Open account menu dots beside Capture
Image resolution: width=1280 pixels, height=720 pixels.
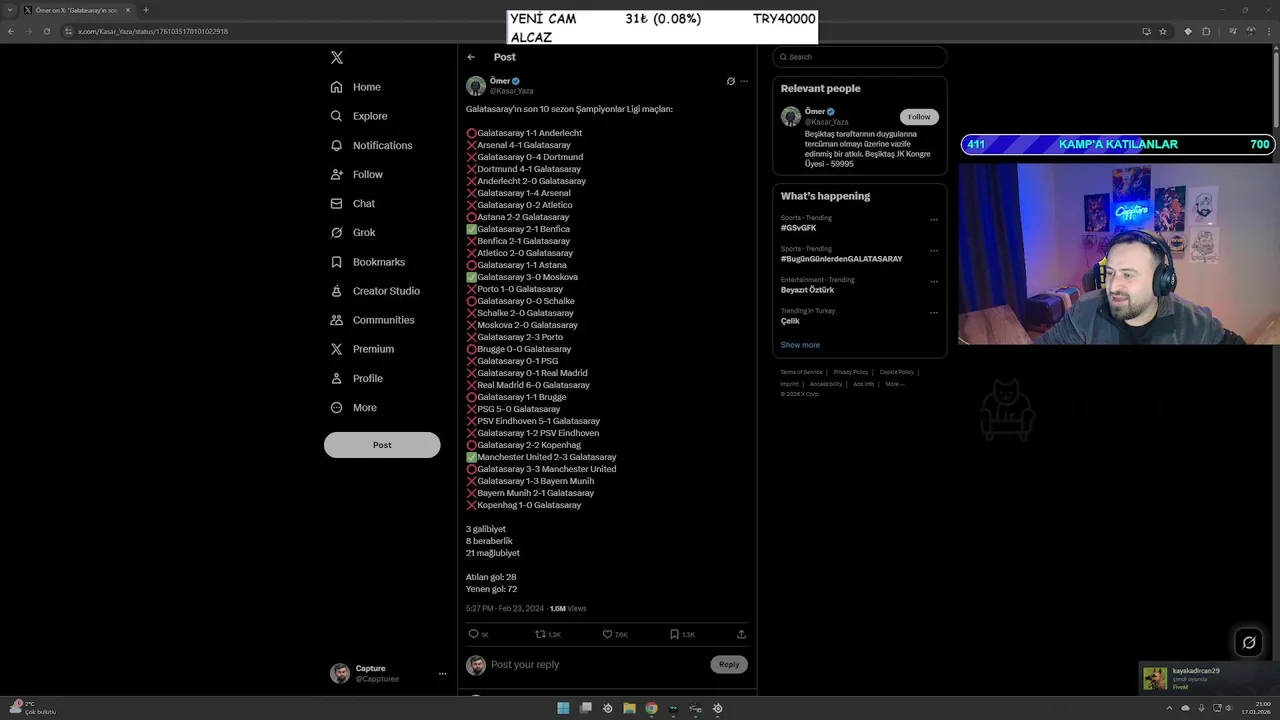pos(442,674)
